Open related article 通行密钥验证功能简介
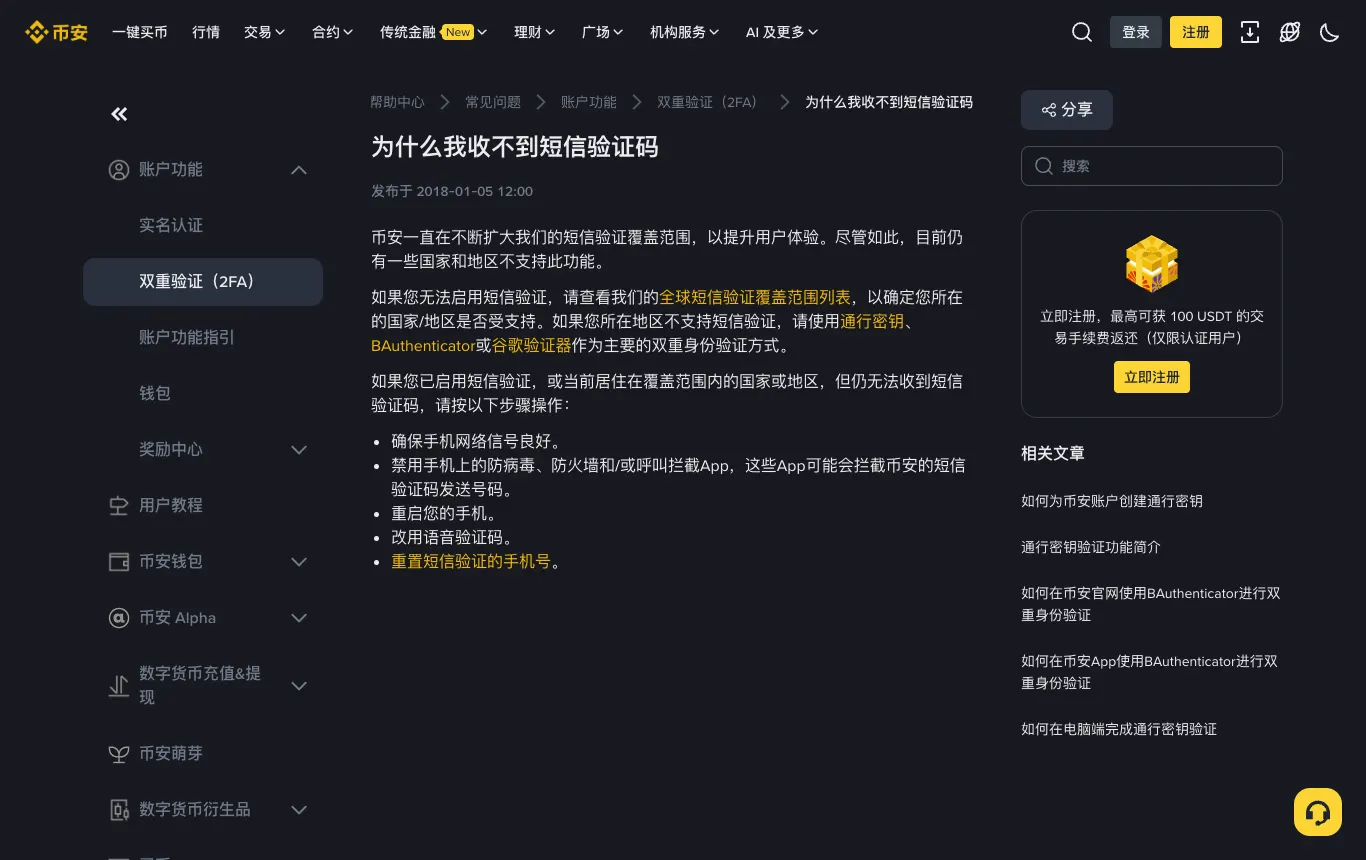This screenshot has width=1366, height=860. tap(1091, 547)
